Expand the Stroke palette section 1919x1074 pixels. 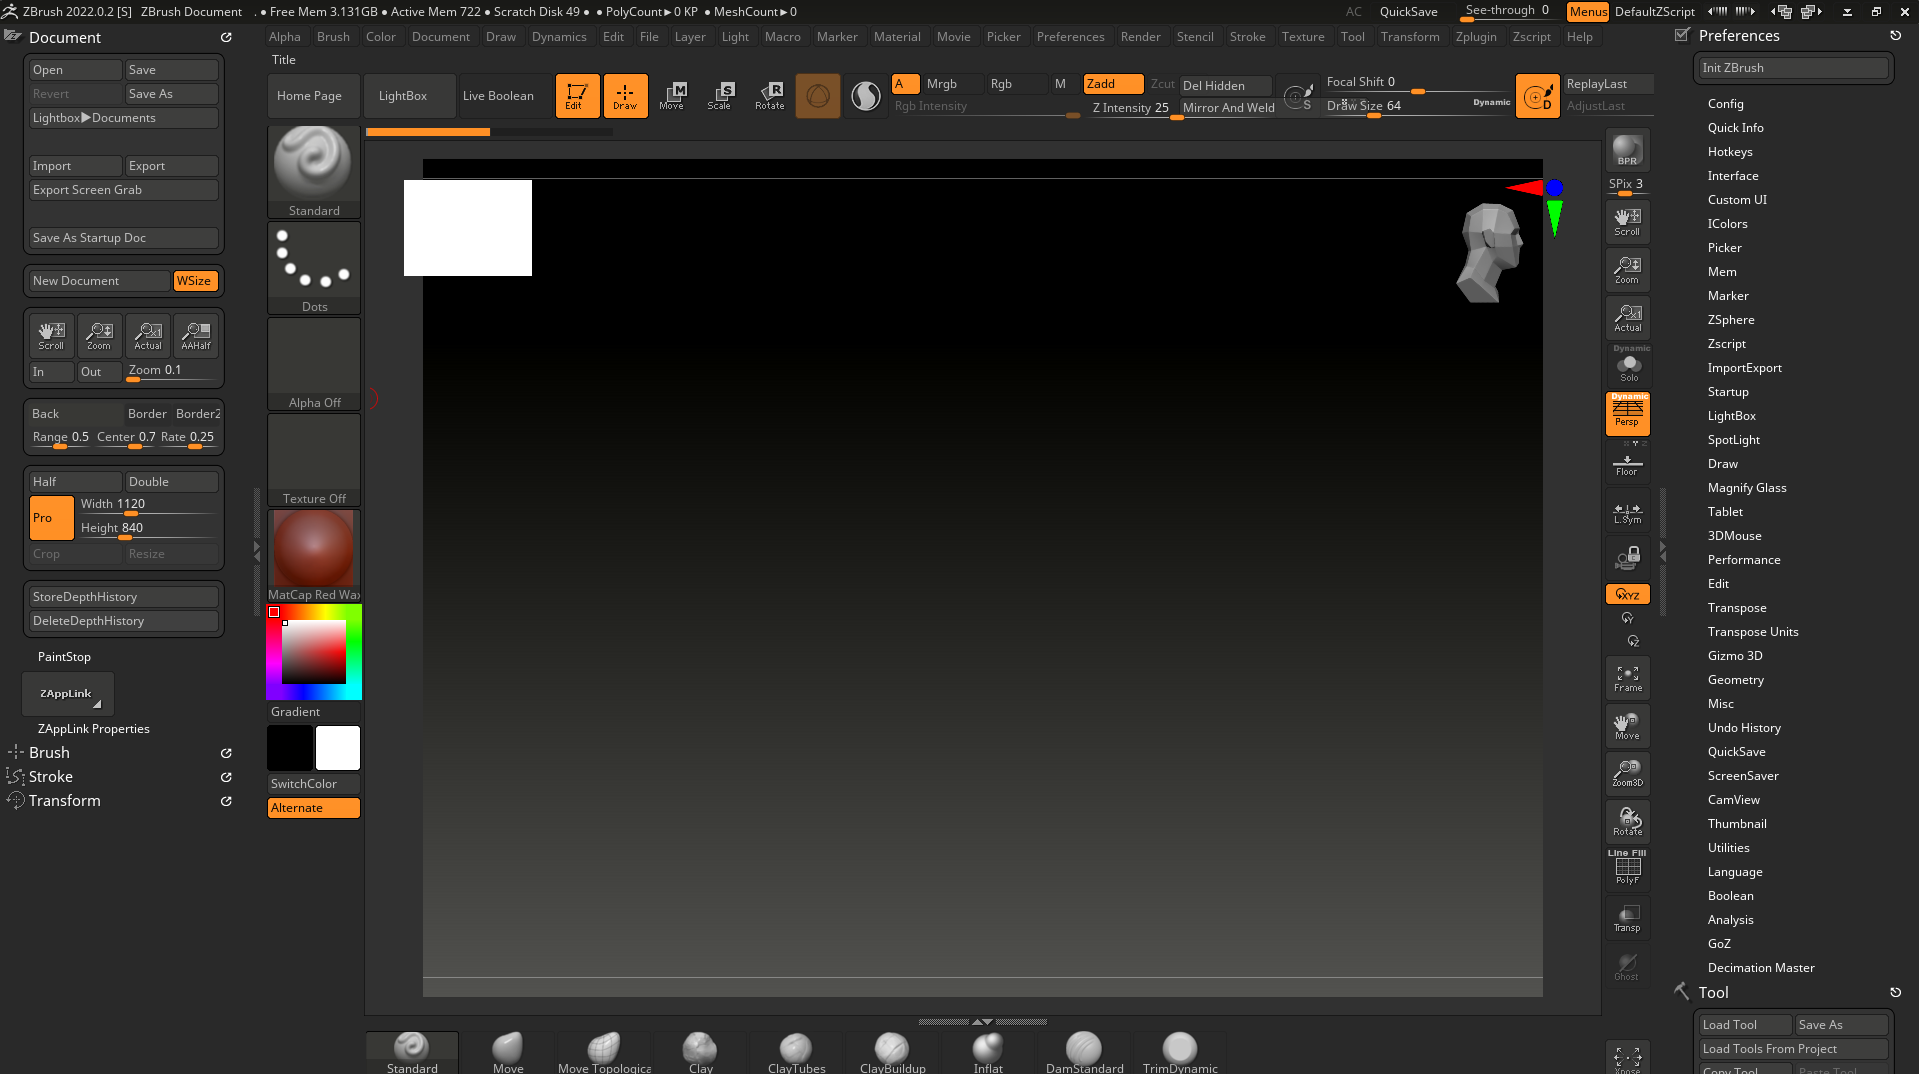50,777
